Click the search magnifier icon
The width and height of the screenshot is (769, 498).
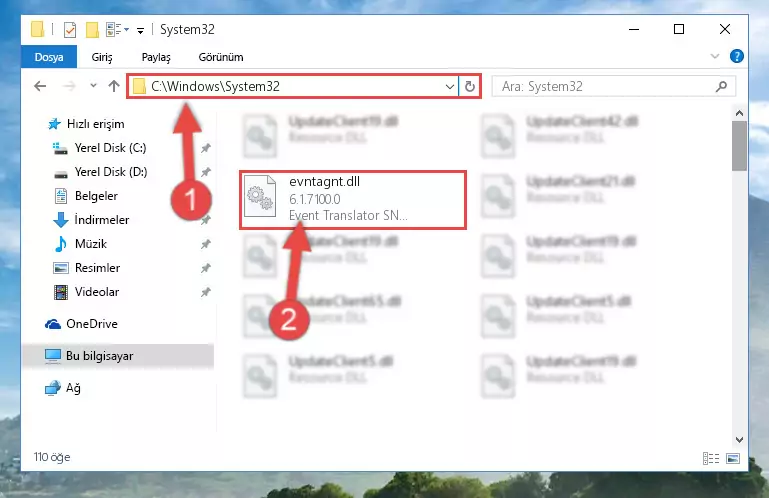pyautogui.click(x=721, y=87)
